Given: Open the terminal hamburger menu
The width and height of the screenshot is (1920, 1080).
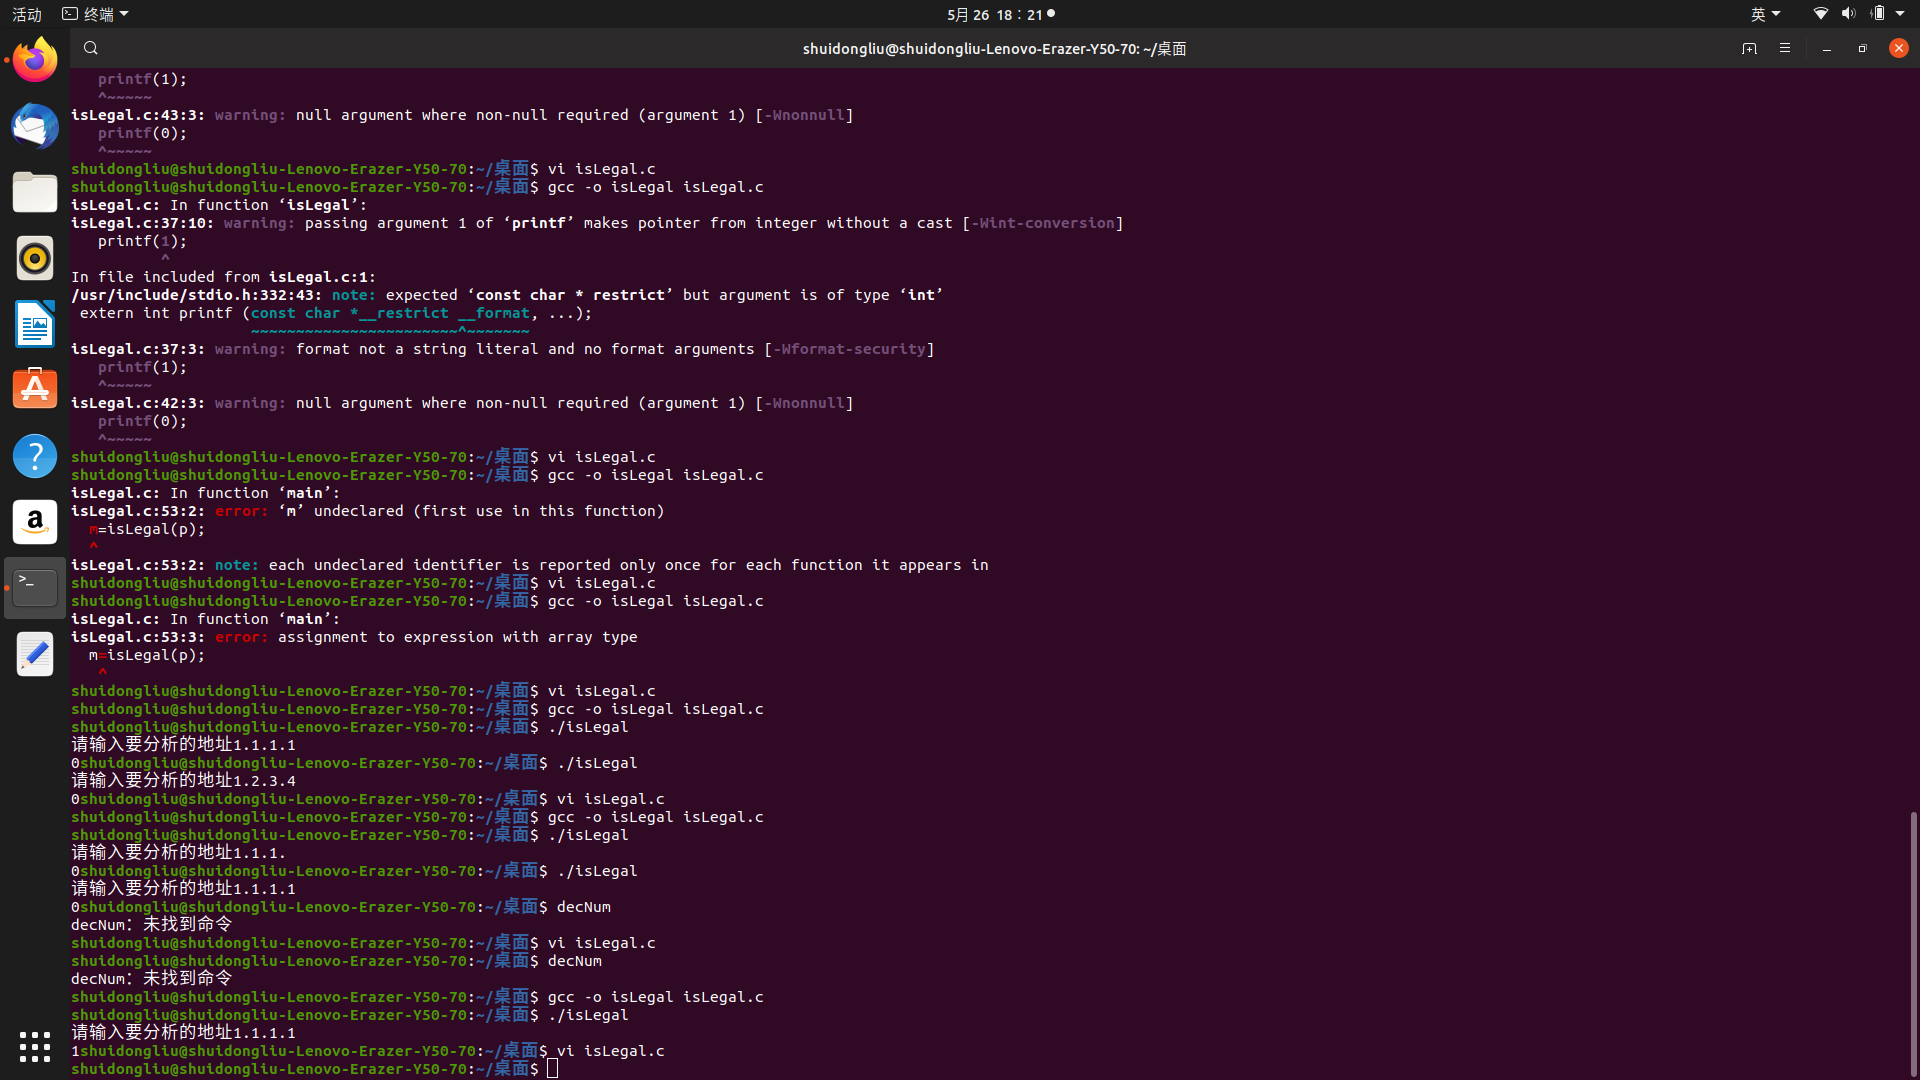Looking at the screenshot, I should click(1785, 48).
